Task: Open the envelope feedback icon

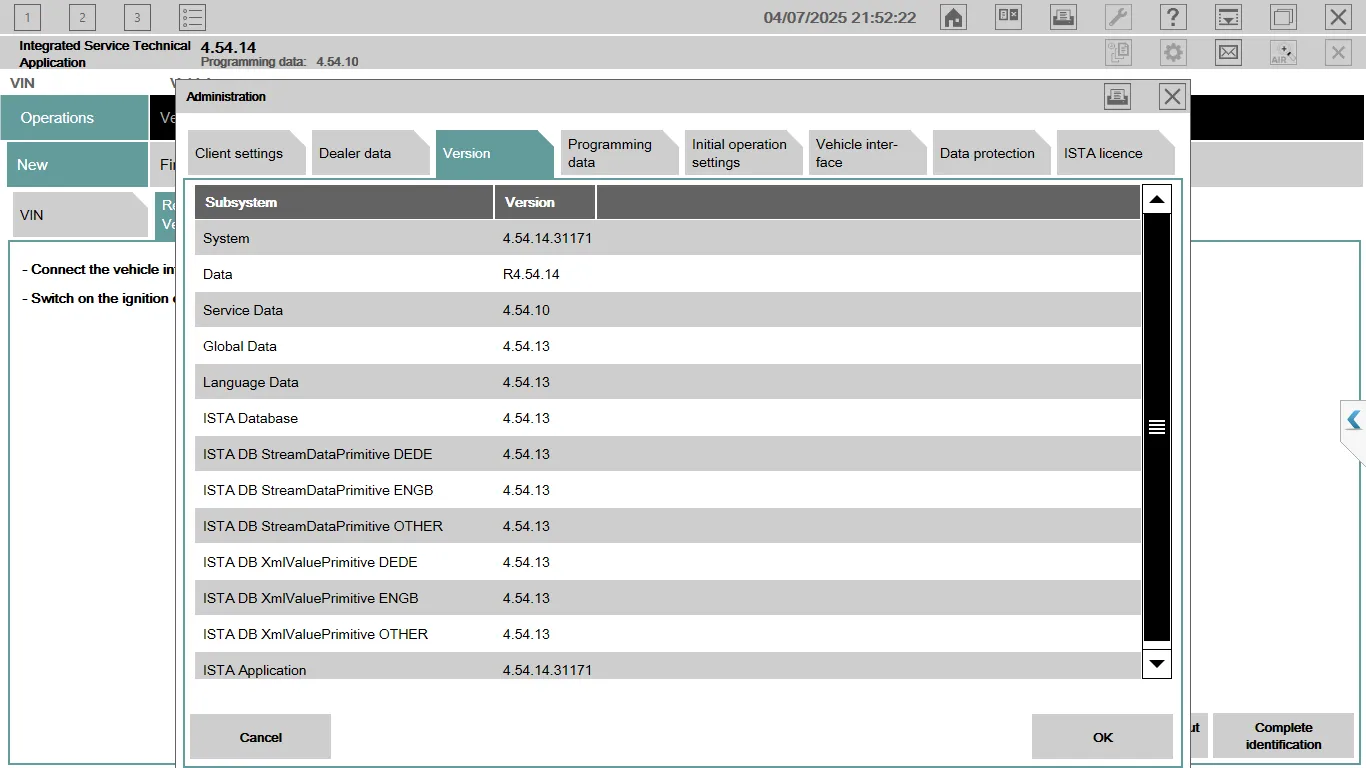Action: point(1228,53)
